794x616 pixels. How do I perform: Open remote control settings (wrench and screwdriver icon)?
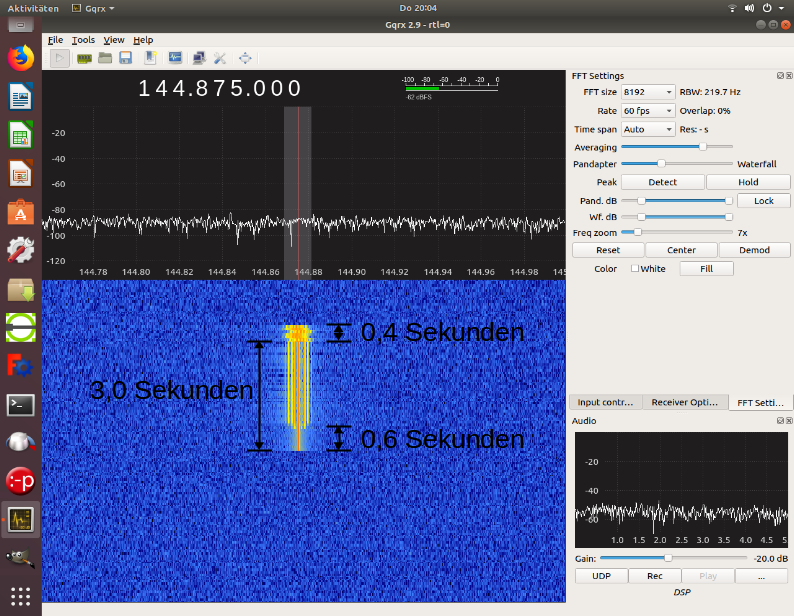click(x=220, y=58)
